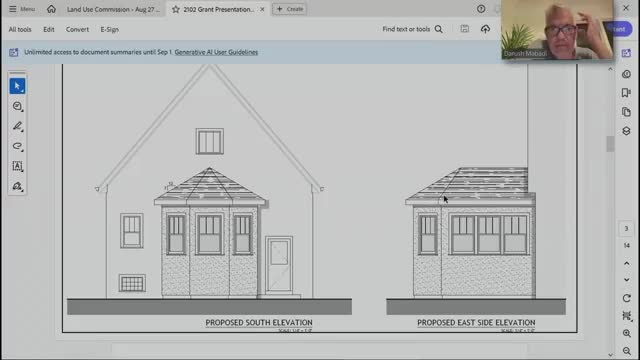This screenshot has height=360, width=640.
Task: Open the Edit menu
Action: pos(49,29)
